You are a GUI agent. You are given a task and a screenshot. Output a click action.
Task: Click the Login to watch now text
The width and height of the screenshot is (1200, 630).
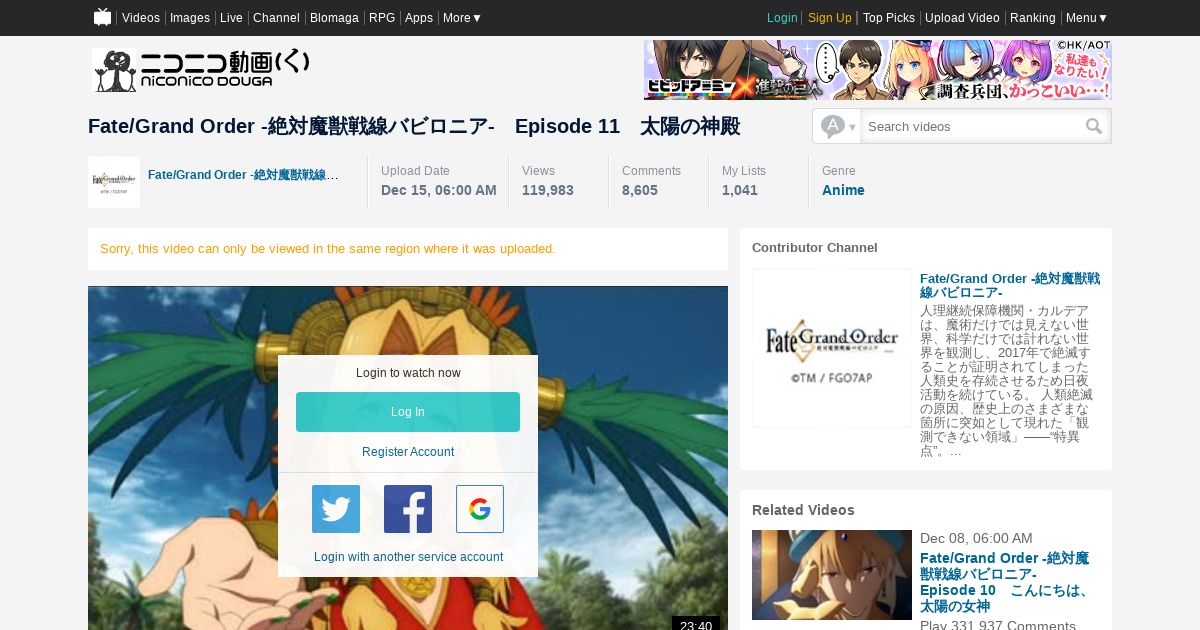(408, 373)
